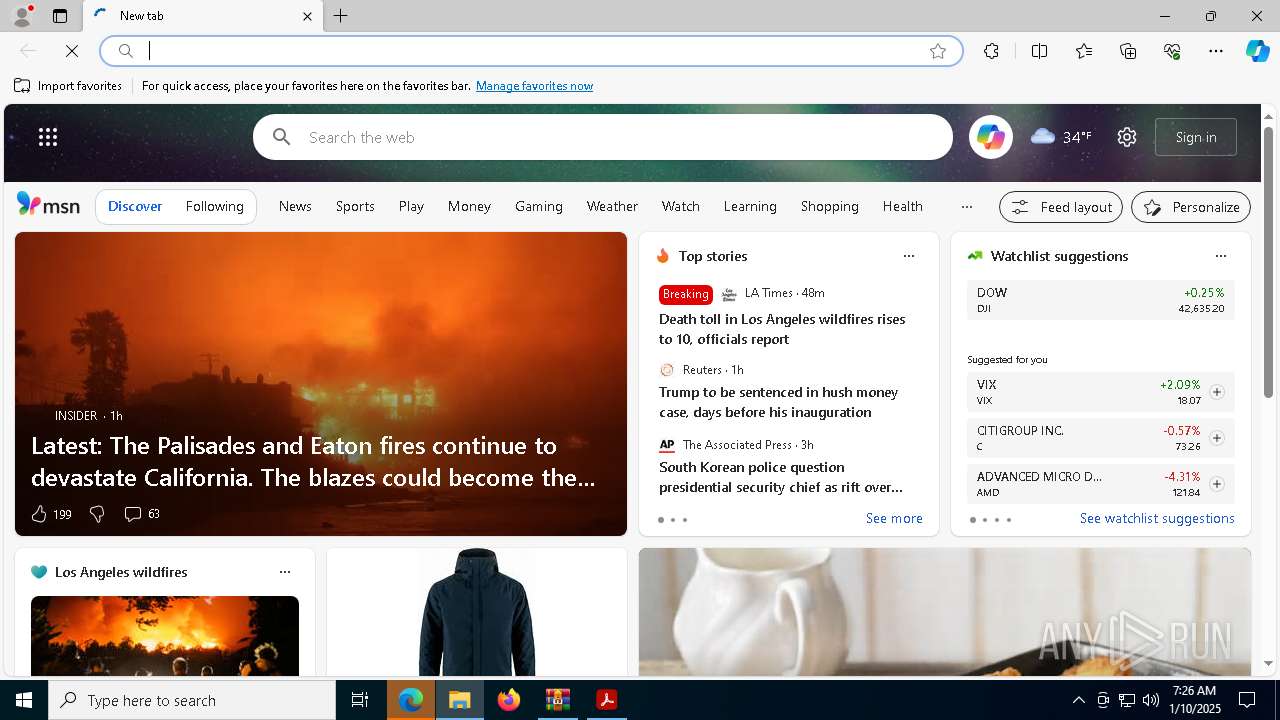The width and height of the screenshot is (1280, 720).
Task: Open page settings gear icon
Action: pos(1127,137)
